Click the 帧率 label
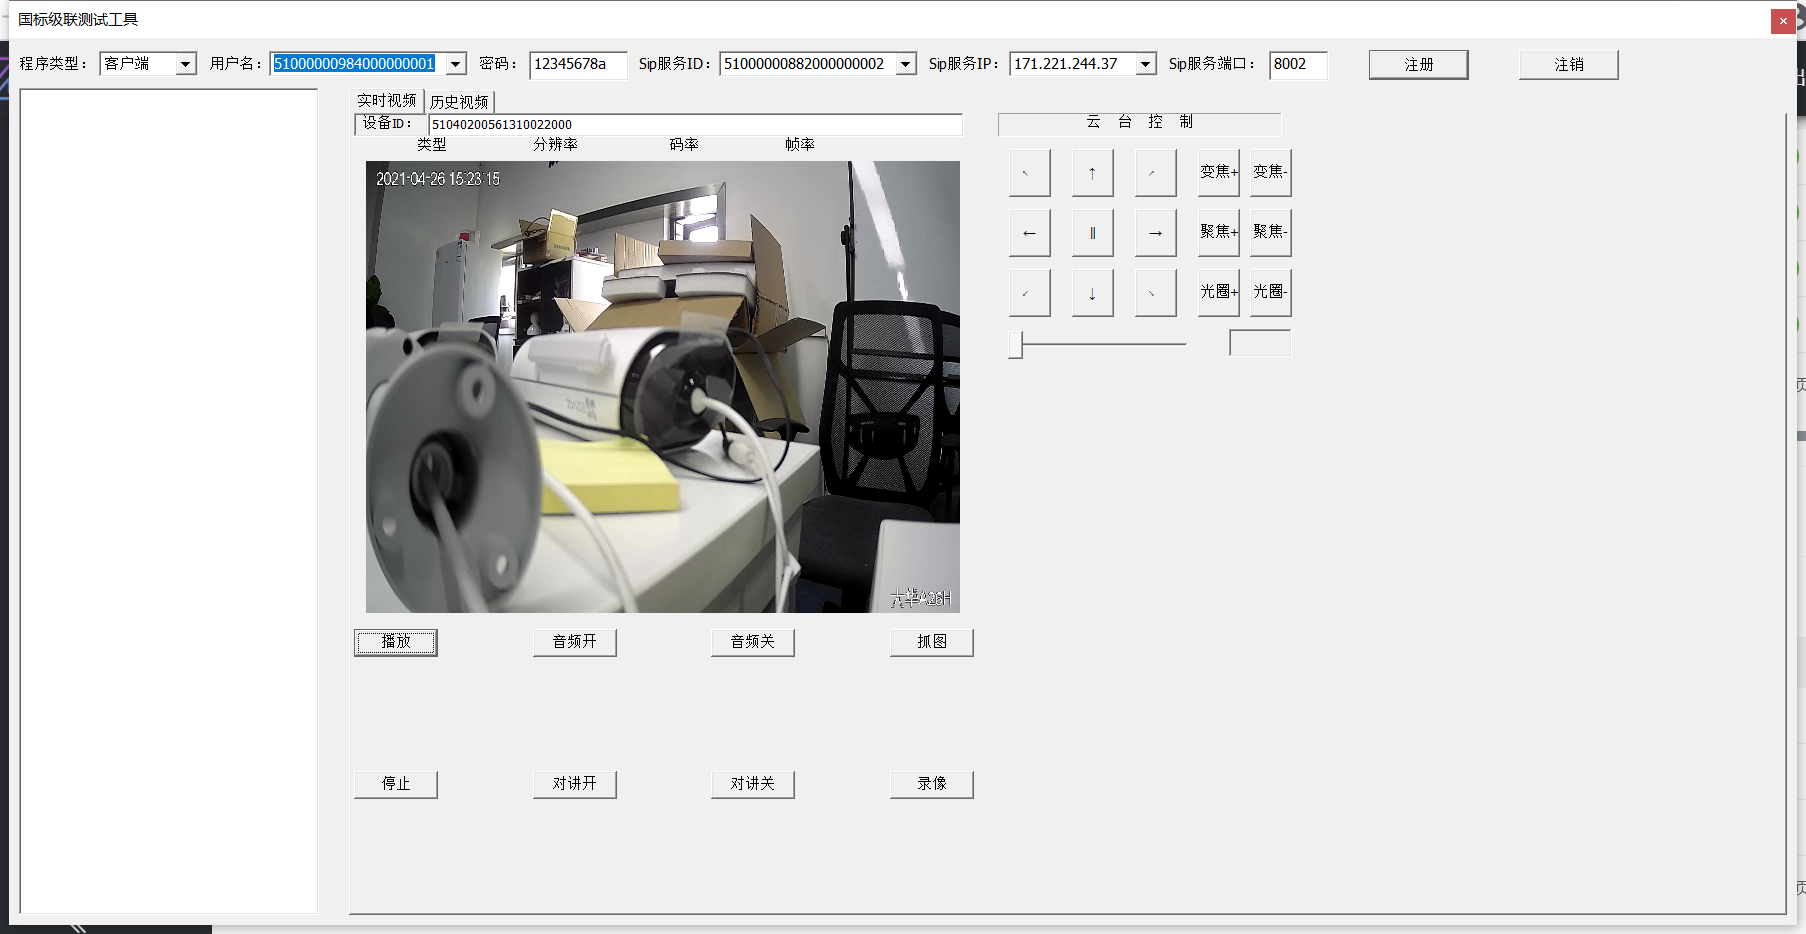This screenshot has height=934, width=1806. pyautogui.click(x=800, y=145)
